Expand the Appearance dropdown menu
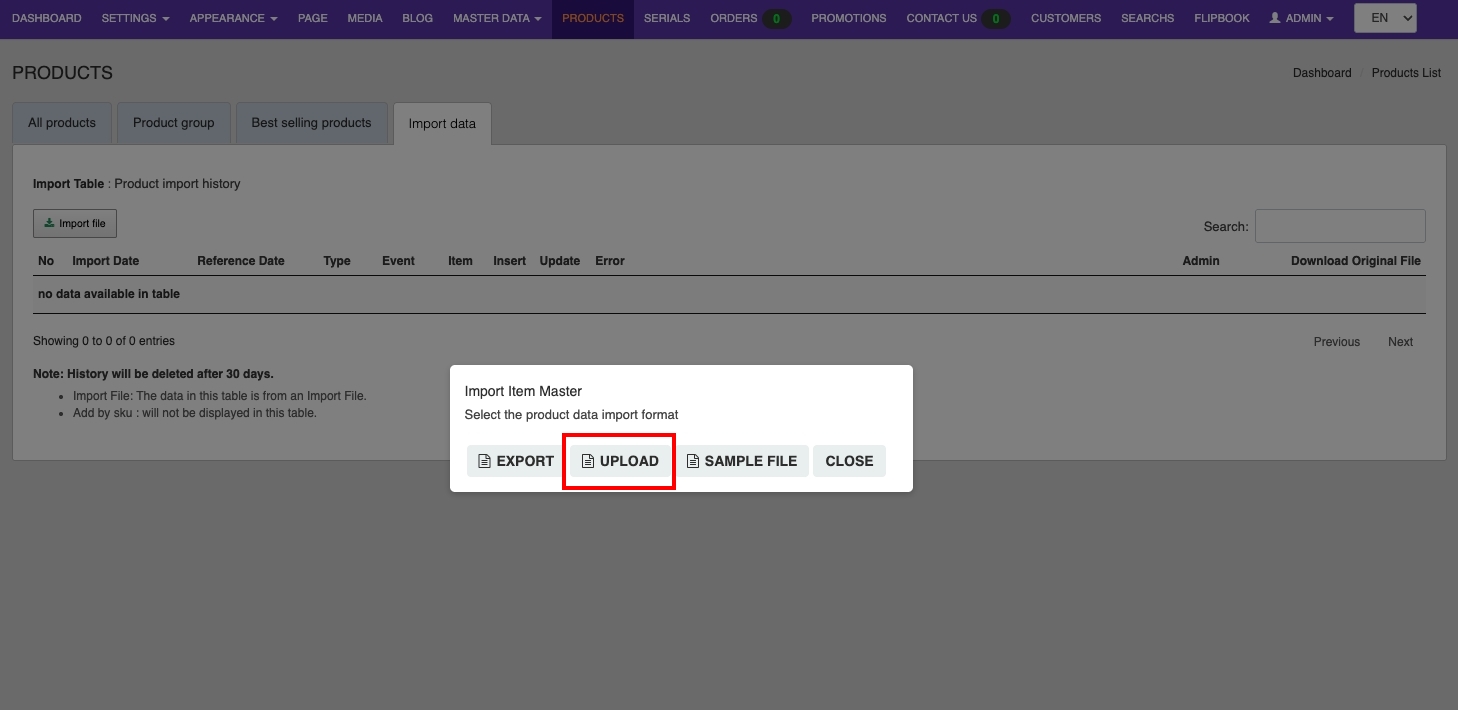Viewport: 1458px width, 710px height. (x=233, y=18)
